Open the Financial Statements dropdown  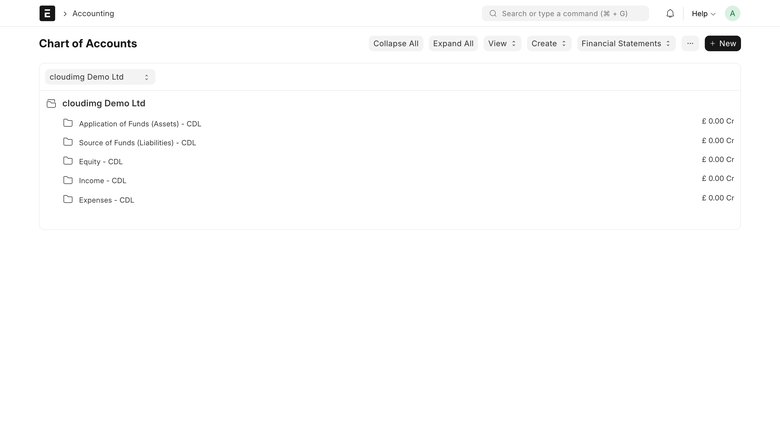(x=626, y=43)
